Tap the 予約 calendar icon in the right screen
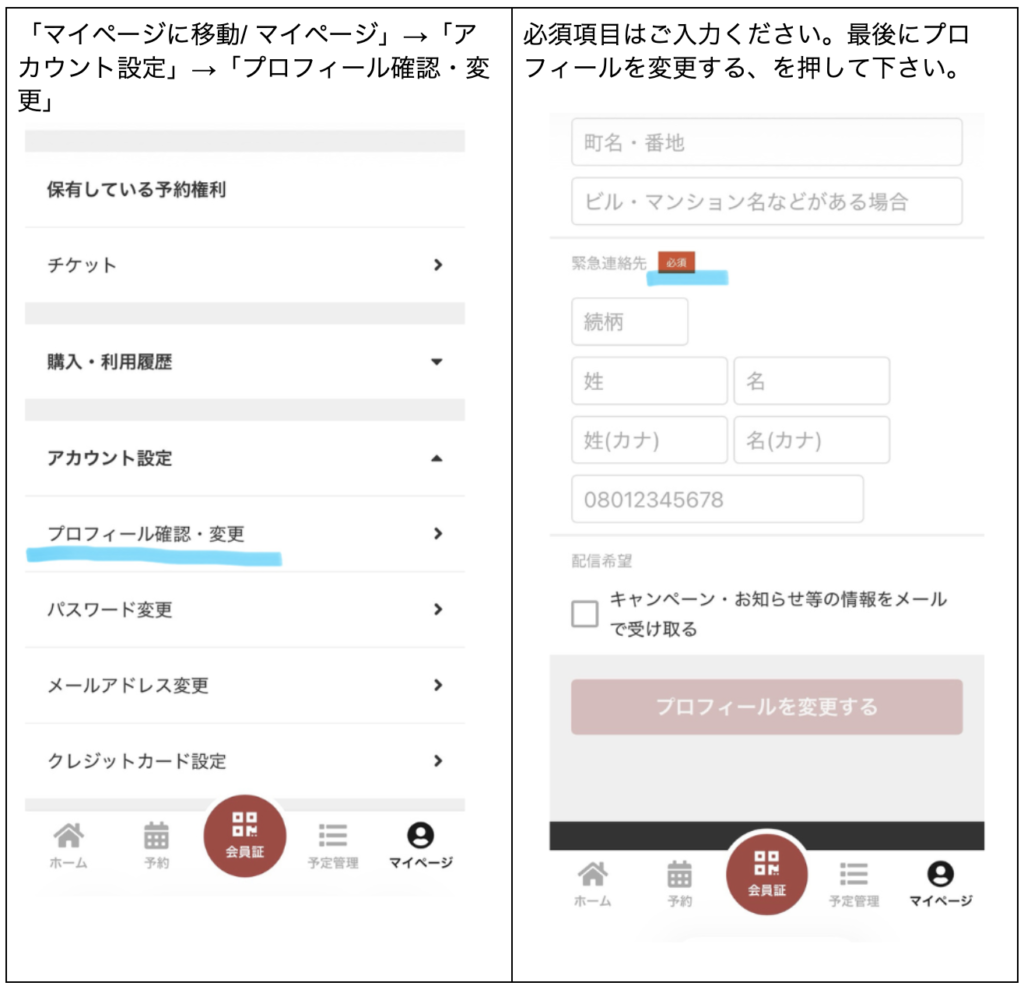Screen dimensions: 1024x993 pos(679,882)
